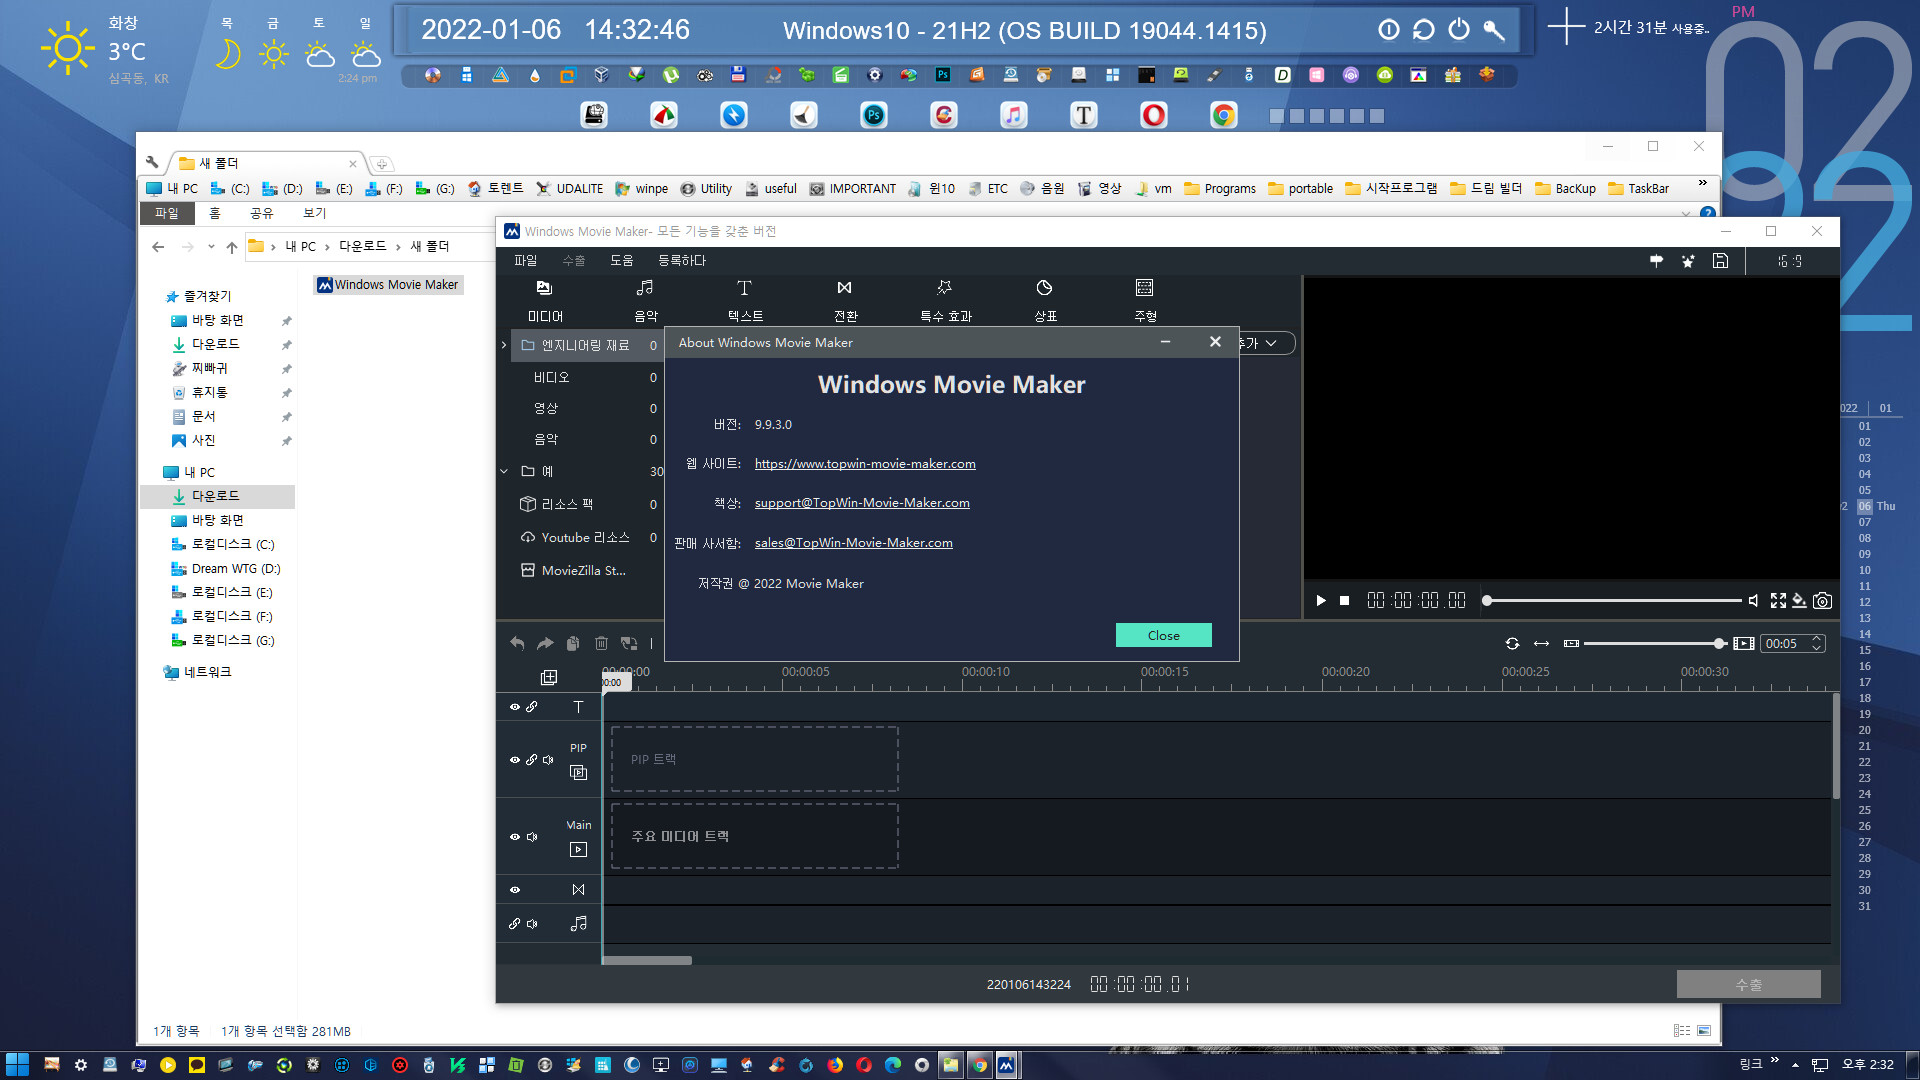Adjust the 00:05 duration stepper
The width and height of the screenshot is (1920, 1080).
coord(1817,644)
